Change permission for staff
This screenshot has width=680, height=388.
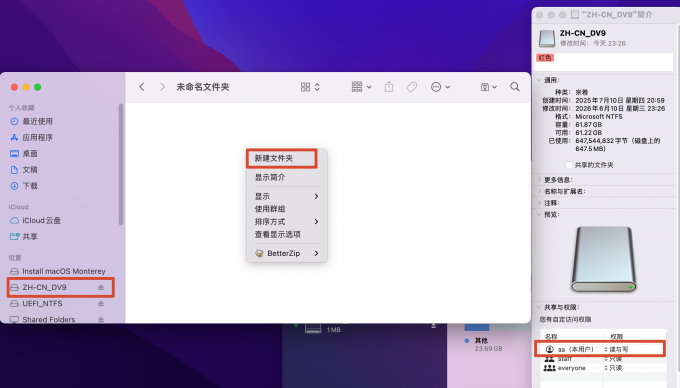(x=613, y=359)
